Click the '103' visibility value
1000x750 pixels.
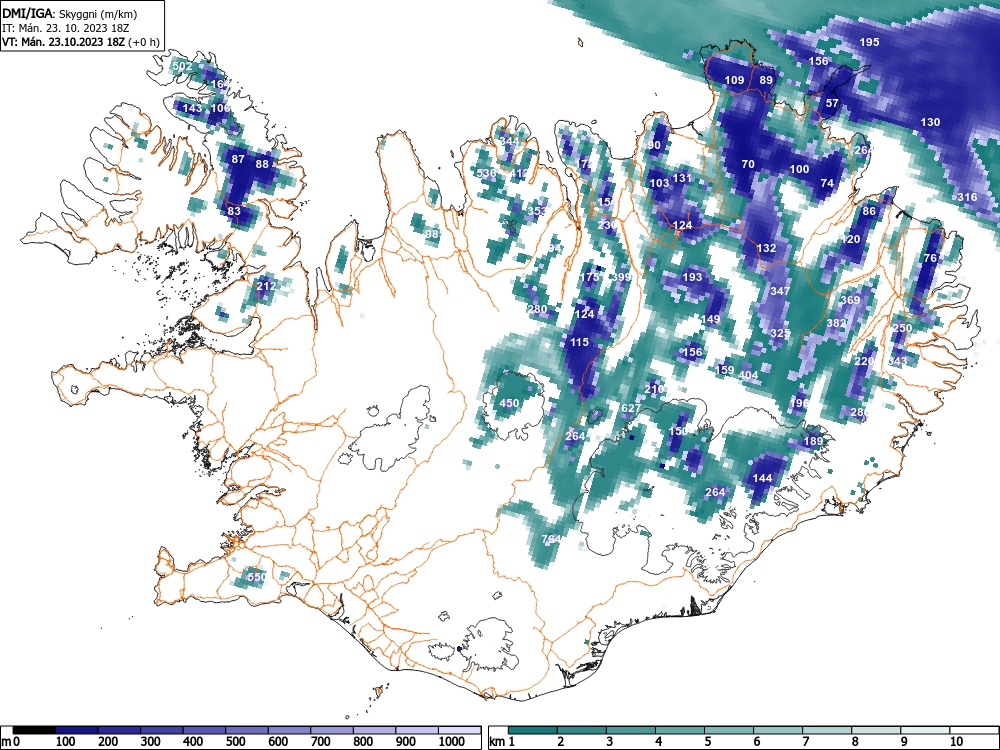pyautogui.click(x=659, y=184)
